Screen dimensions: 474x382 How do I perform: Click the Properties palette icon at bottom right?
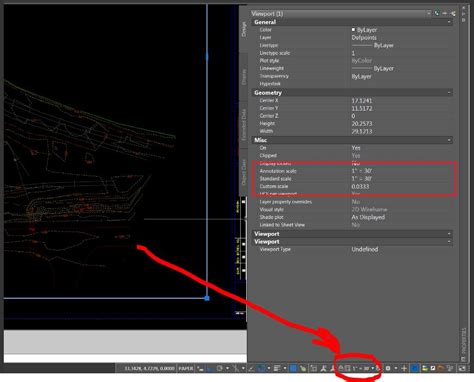click(464, 359)
